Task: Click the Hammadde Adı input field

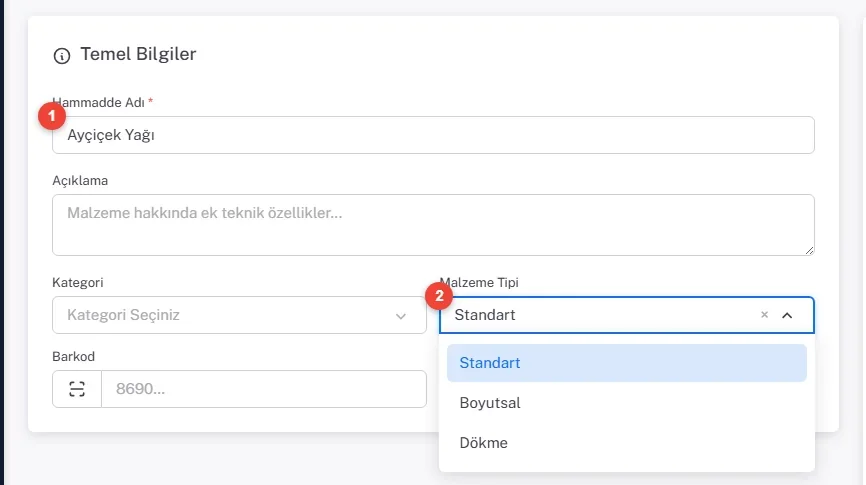Action: pyautogui.click(x=433, y=135)
